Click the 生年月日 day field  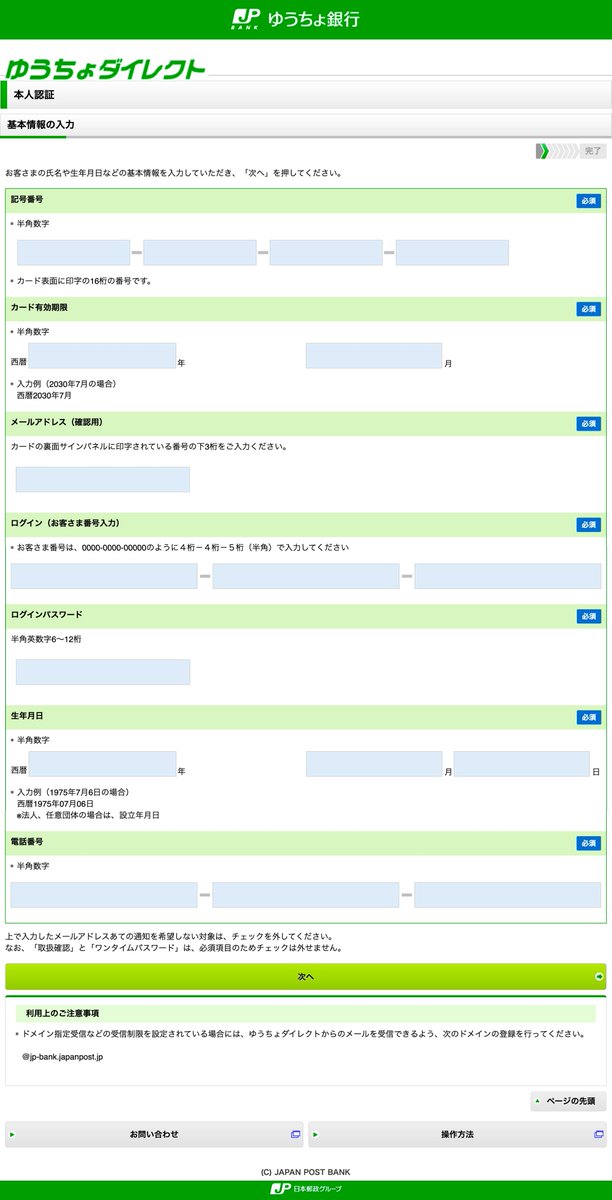tap(522, 764)
